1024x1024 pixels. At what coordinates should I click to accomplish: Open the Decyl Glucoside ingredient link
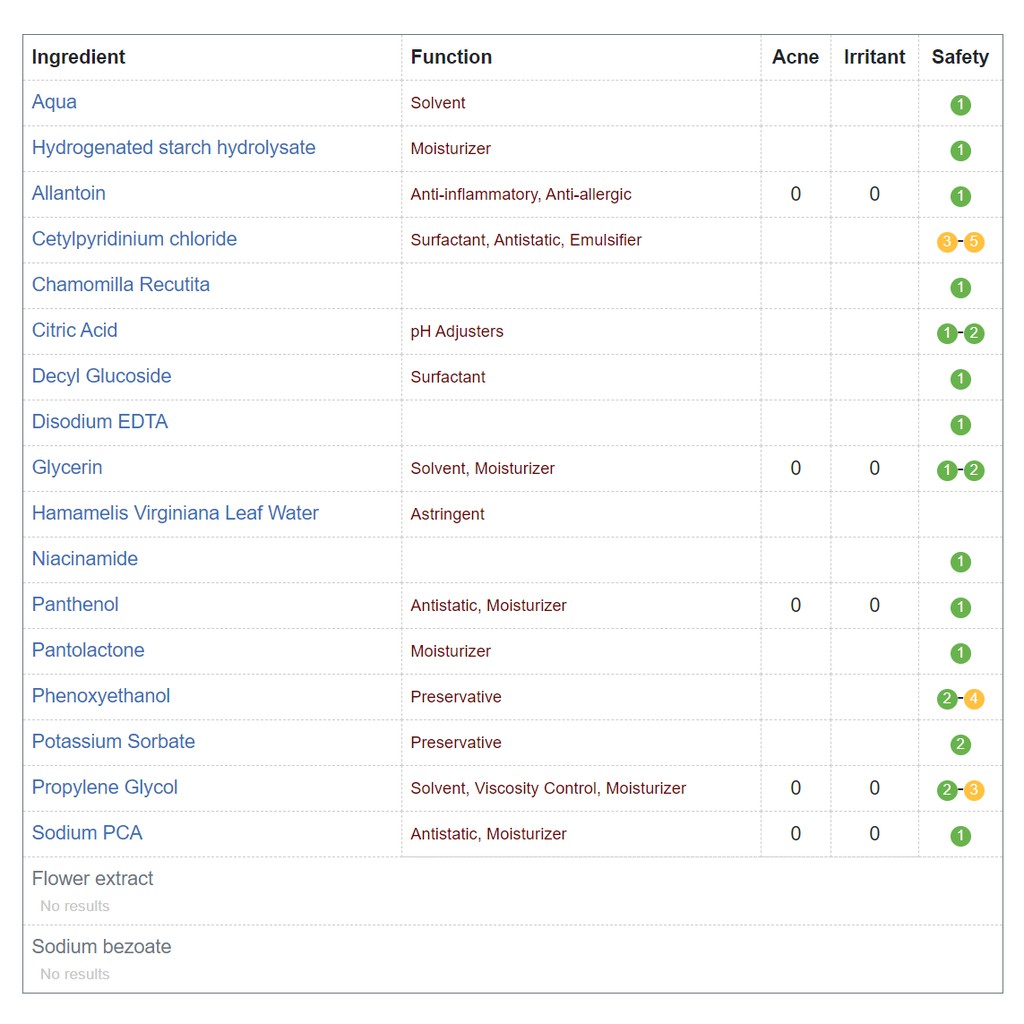point(101,376)
